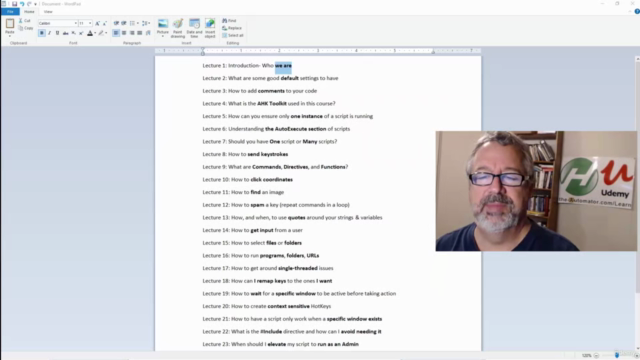This screenshot has height=360, width=640.
Task: Toggle Align text right
Action: (132, 33)
